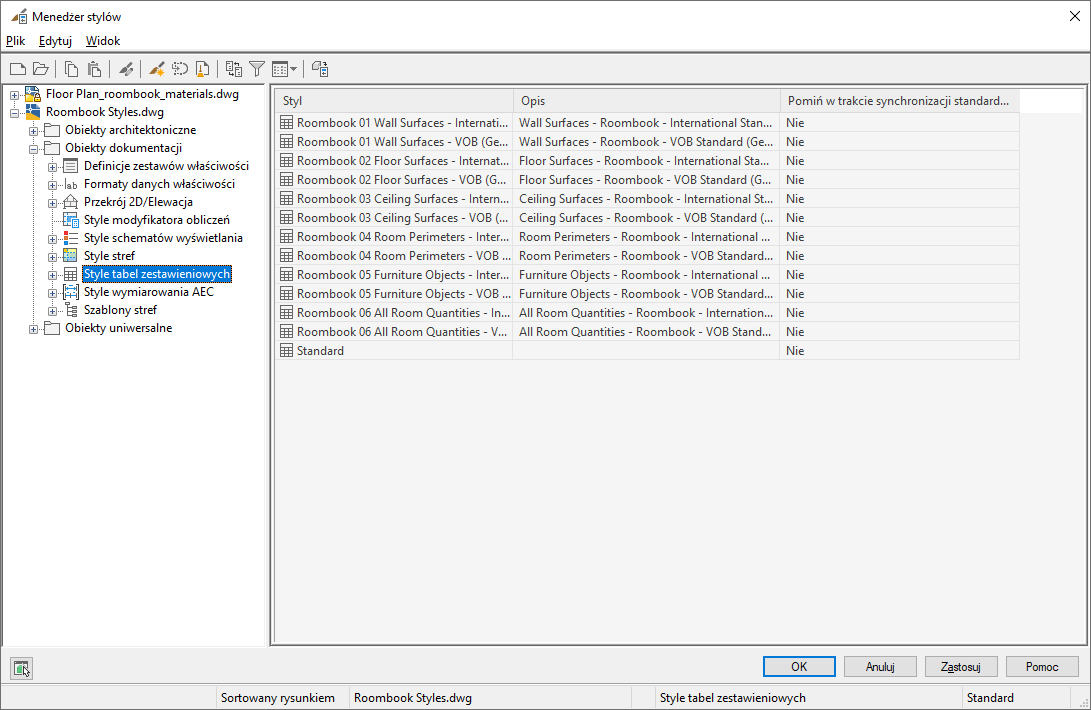Click the floating viewer icon at bottom left
The height and width of the screenshot is (710, 1091).
coord(22,668)
